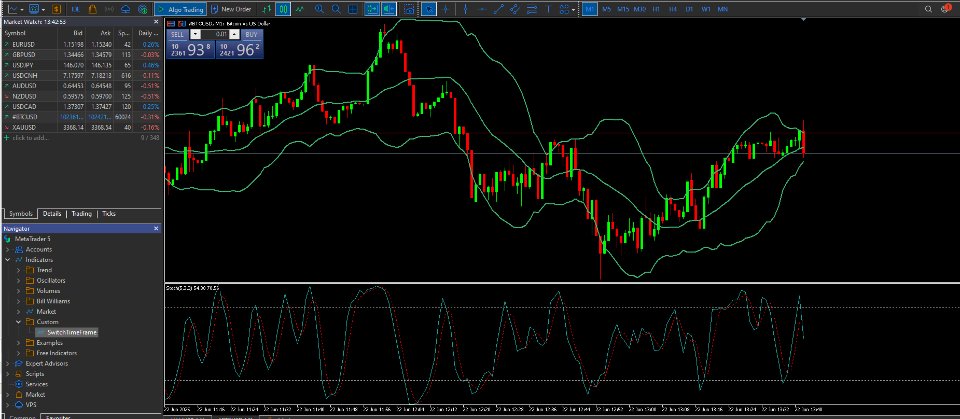Select the M1 timeframe

[589, 9]
